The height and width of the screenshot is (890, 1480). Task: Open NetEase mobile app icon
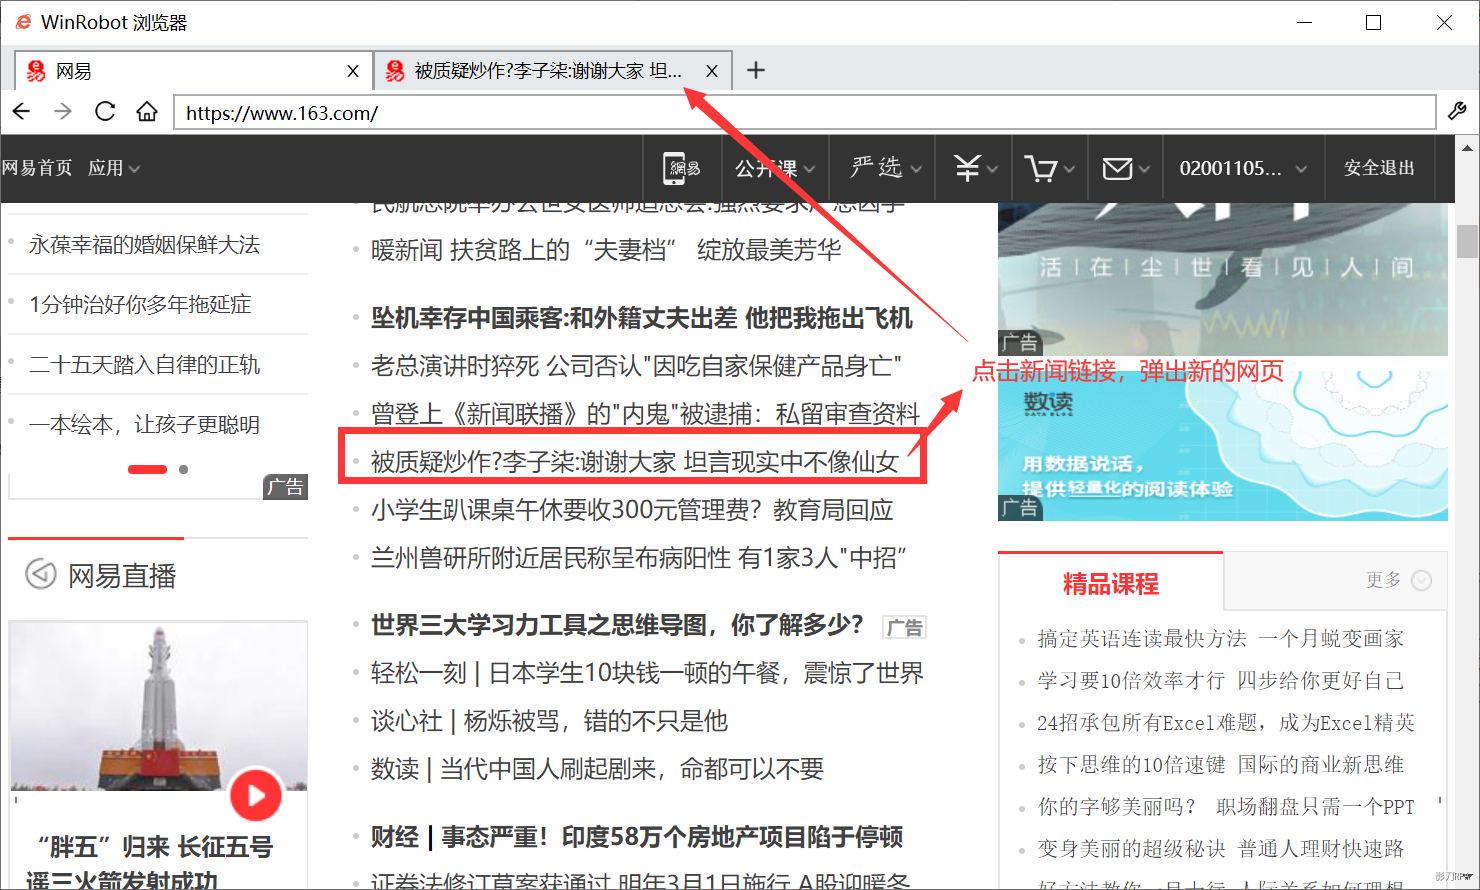pyautogui.click(x=682, y=168)
